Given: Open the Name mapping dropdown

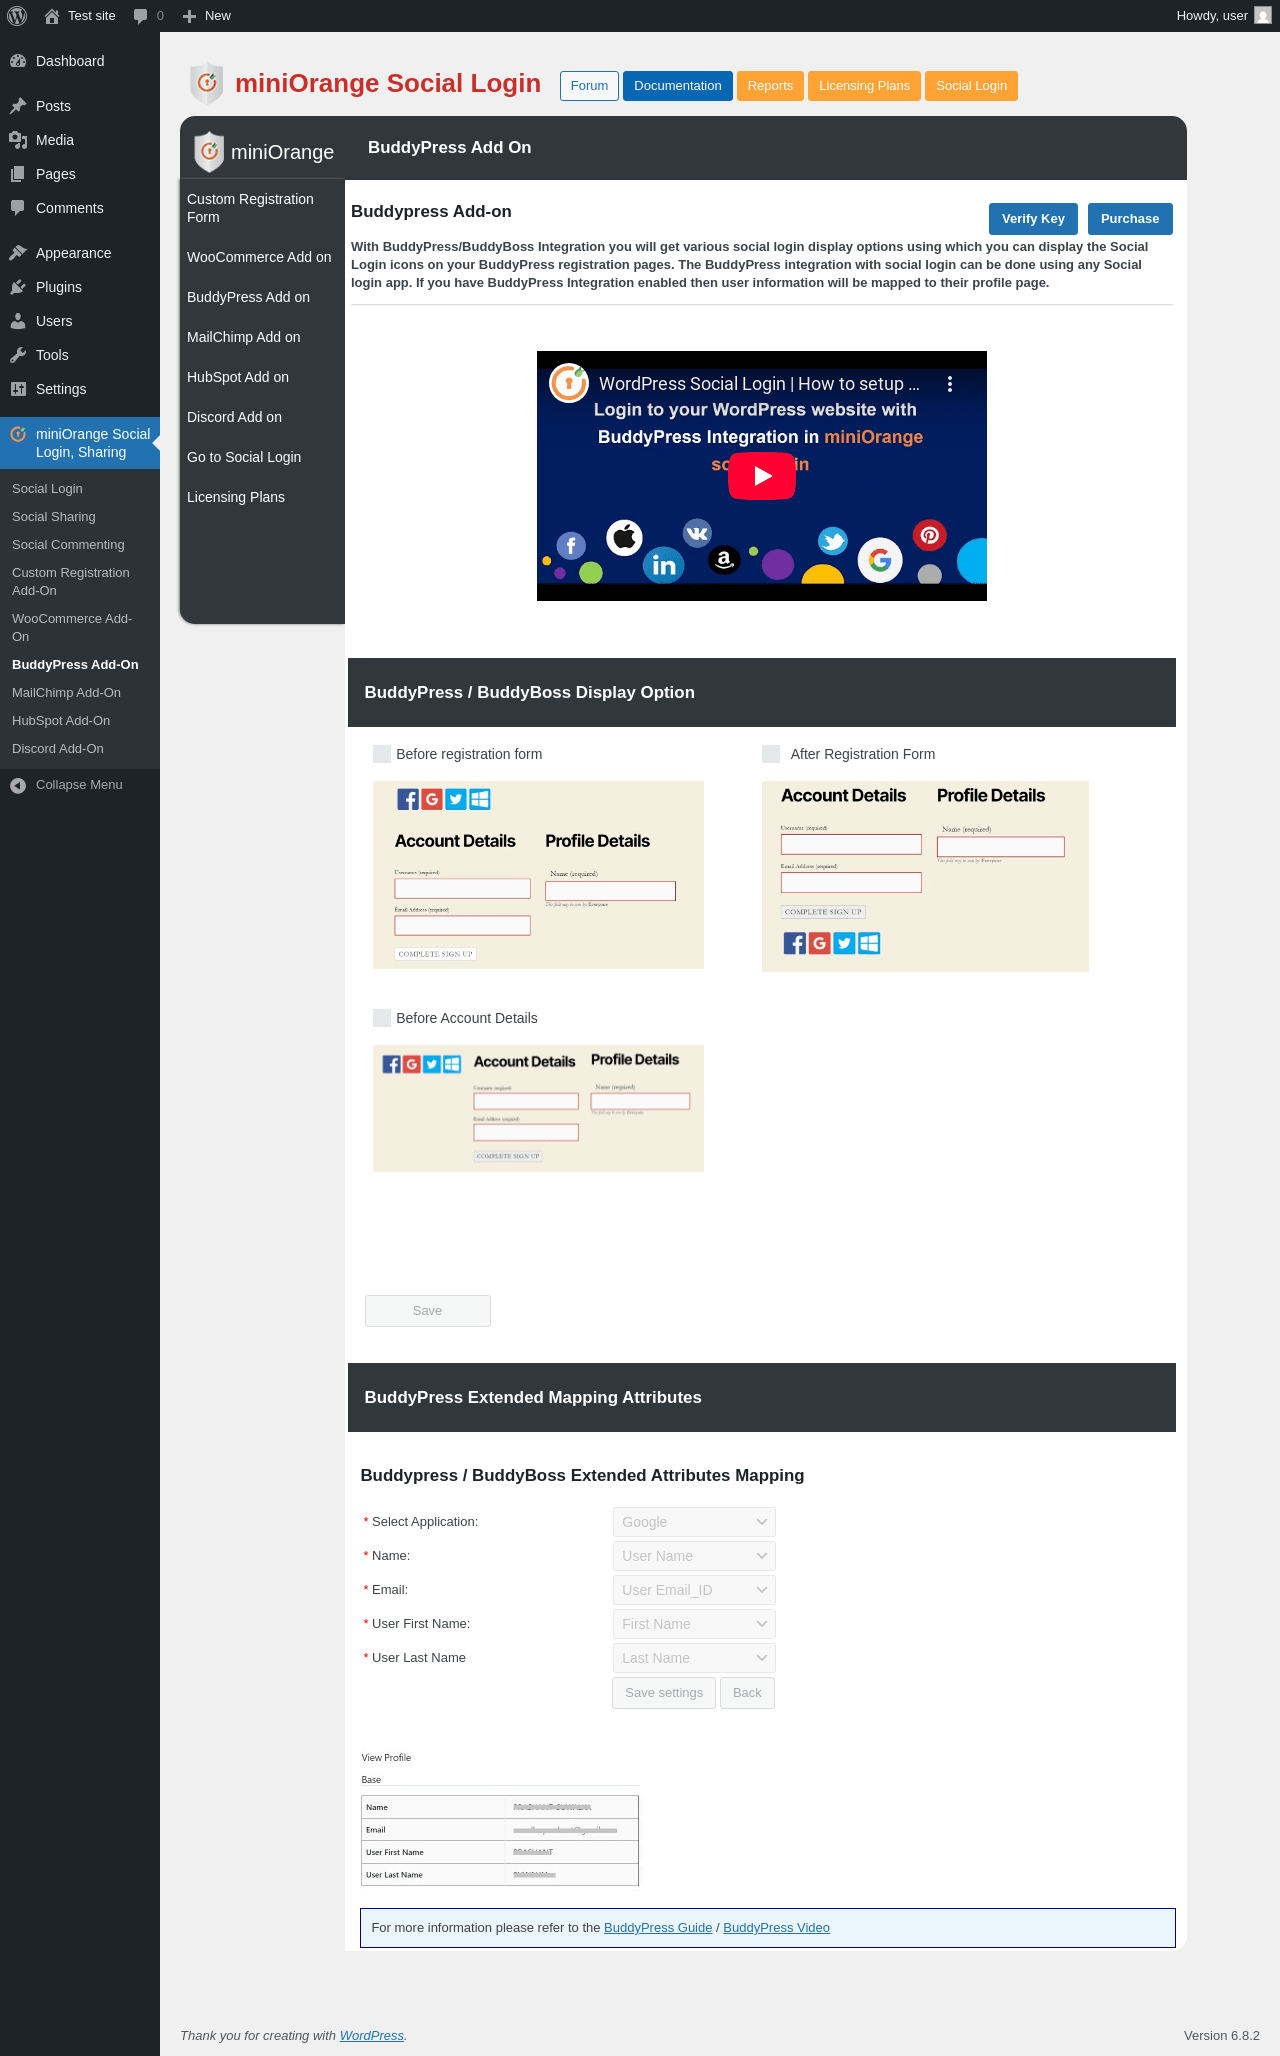Looking at the screenshot, I should (x=694, y=1556).
